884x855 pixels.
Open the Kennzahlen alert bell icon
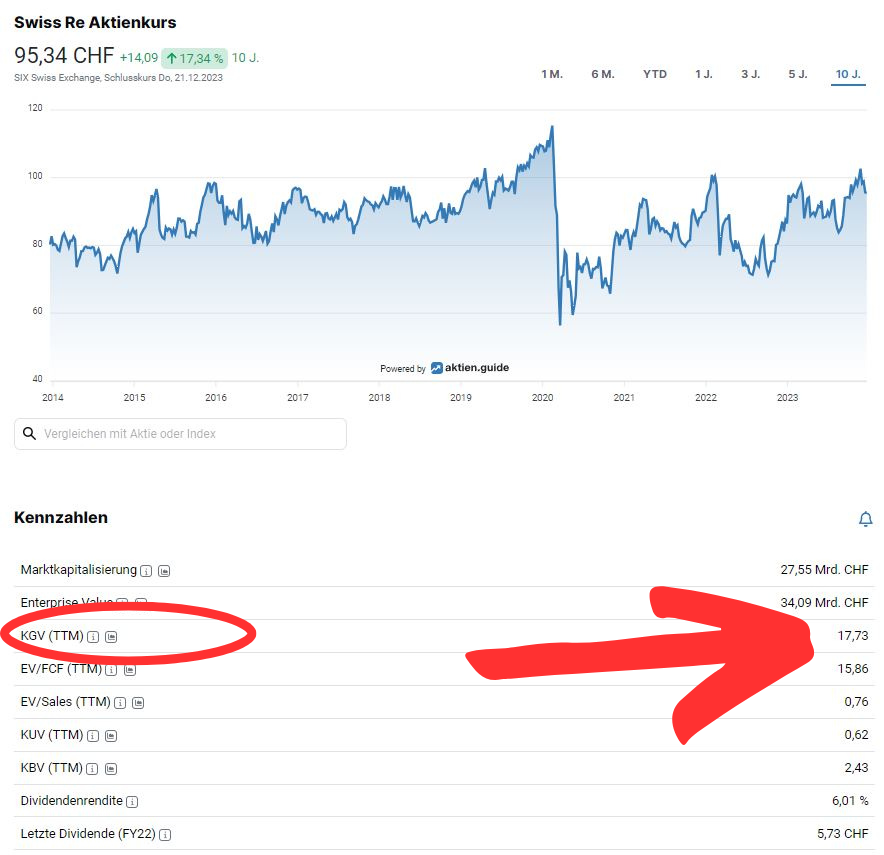(865, 519)
